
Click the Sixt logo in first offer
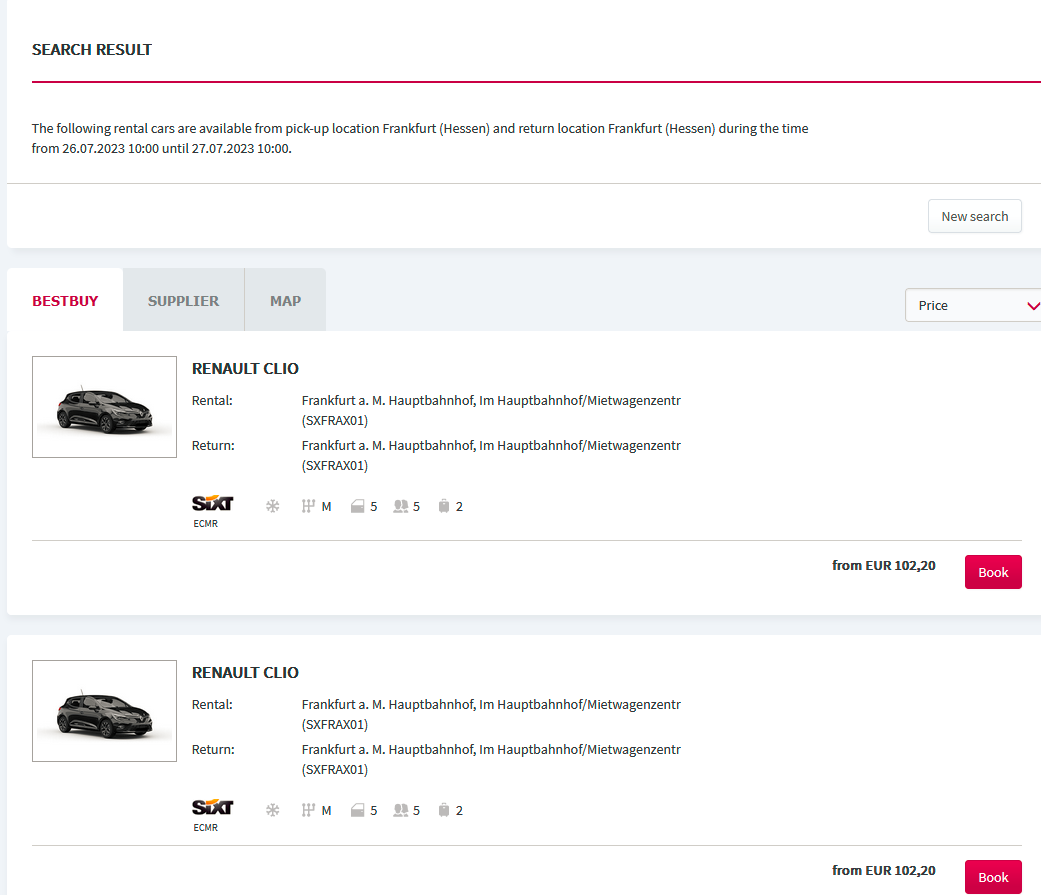pos(212,503)
